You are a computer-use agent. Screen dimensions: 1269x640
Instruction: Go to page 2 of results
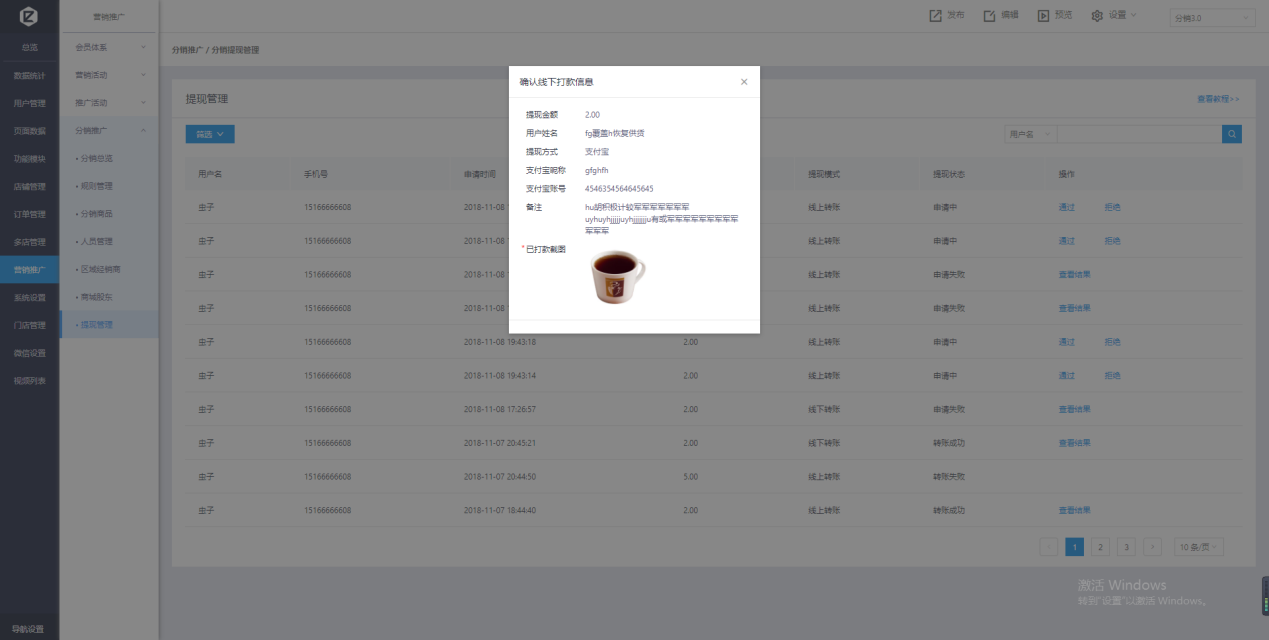[x=1100, y=547]
